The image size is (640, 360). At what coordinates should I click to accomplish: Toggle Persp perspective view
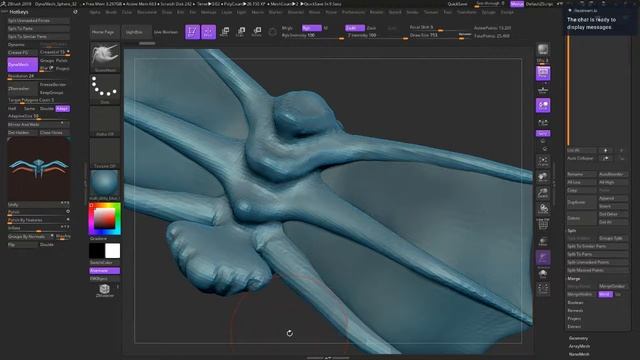pos(543,73)
